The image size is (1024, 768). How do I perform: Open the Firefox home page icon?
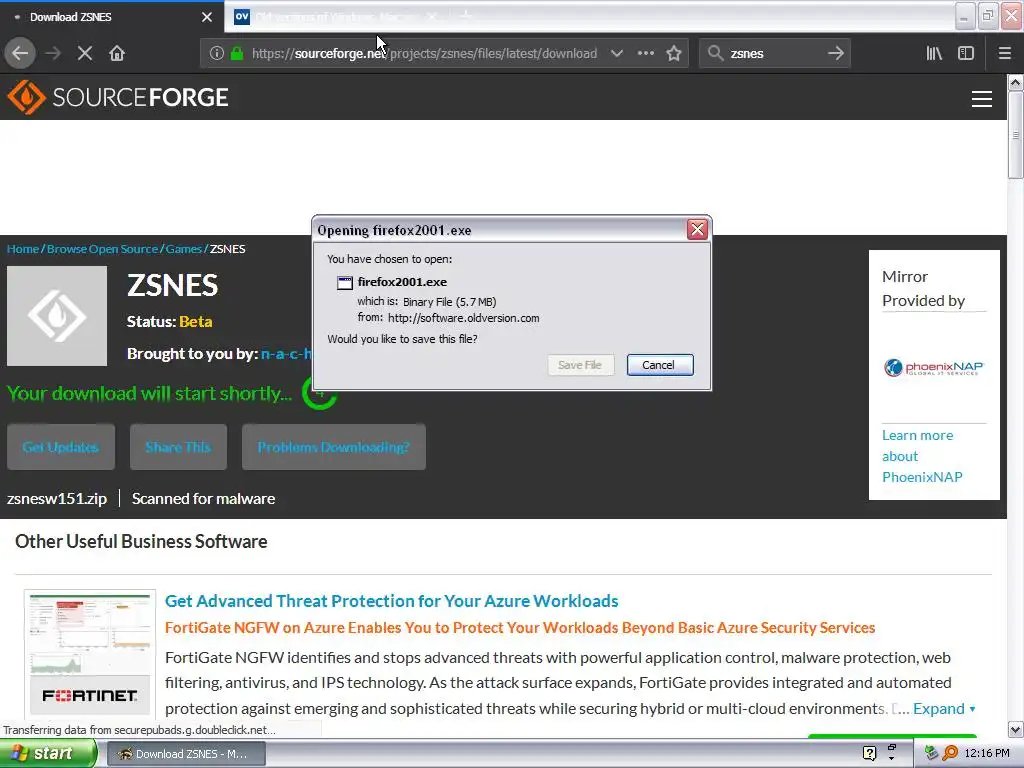(117, 53)
